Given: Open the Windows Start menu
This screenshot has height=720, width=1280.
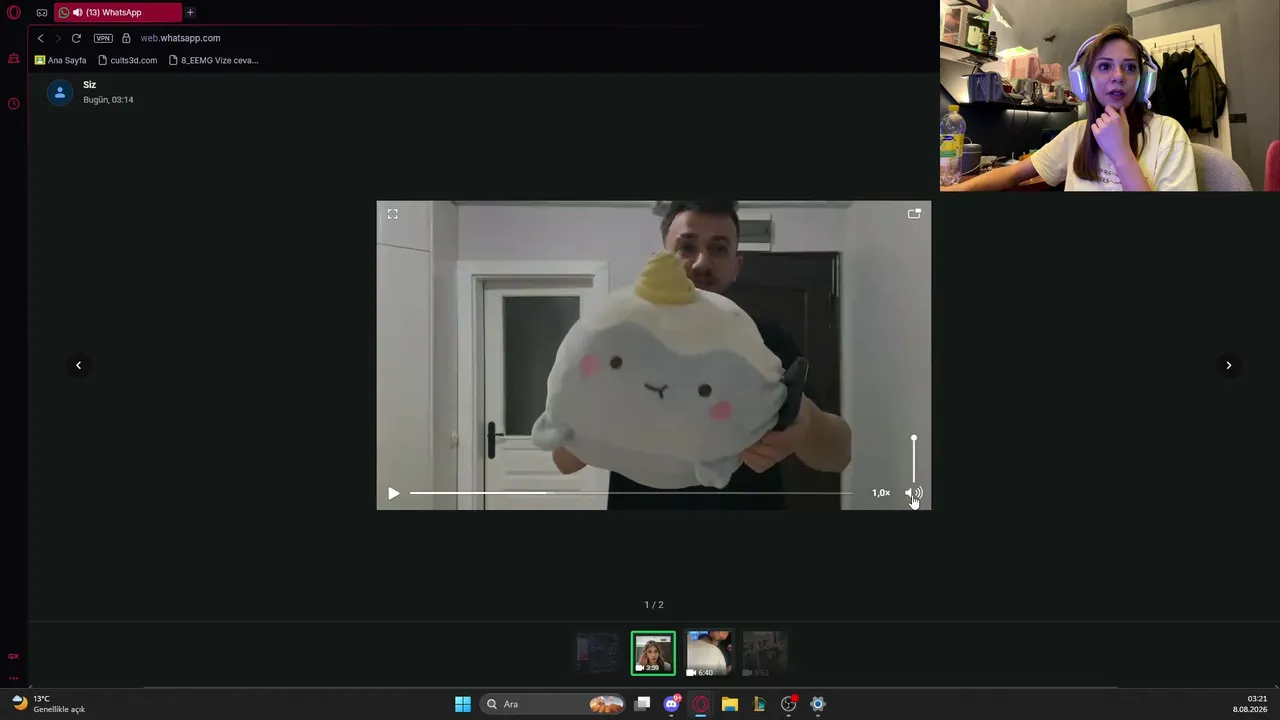Looking at the screenshot, I should 463,704.
